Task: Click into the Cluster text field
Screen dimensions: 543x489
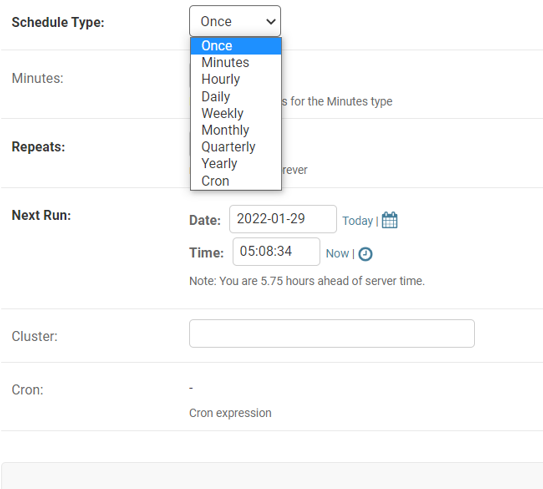Action: (x=331, y=334)
